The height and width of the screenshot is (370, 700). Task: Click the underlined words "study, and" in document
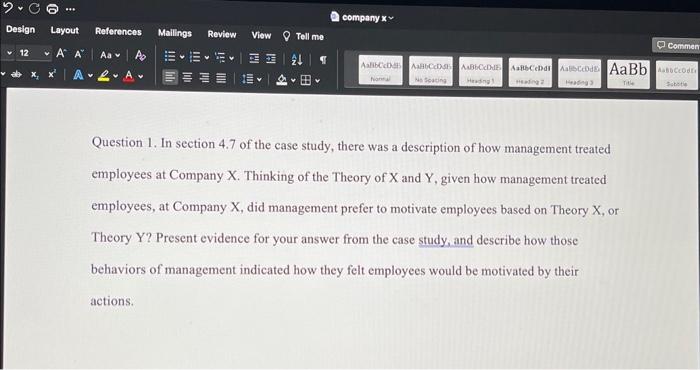446,240
